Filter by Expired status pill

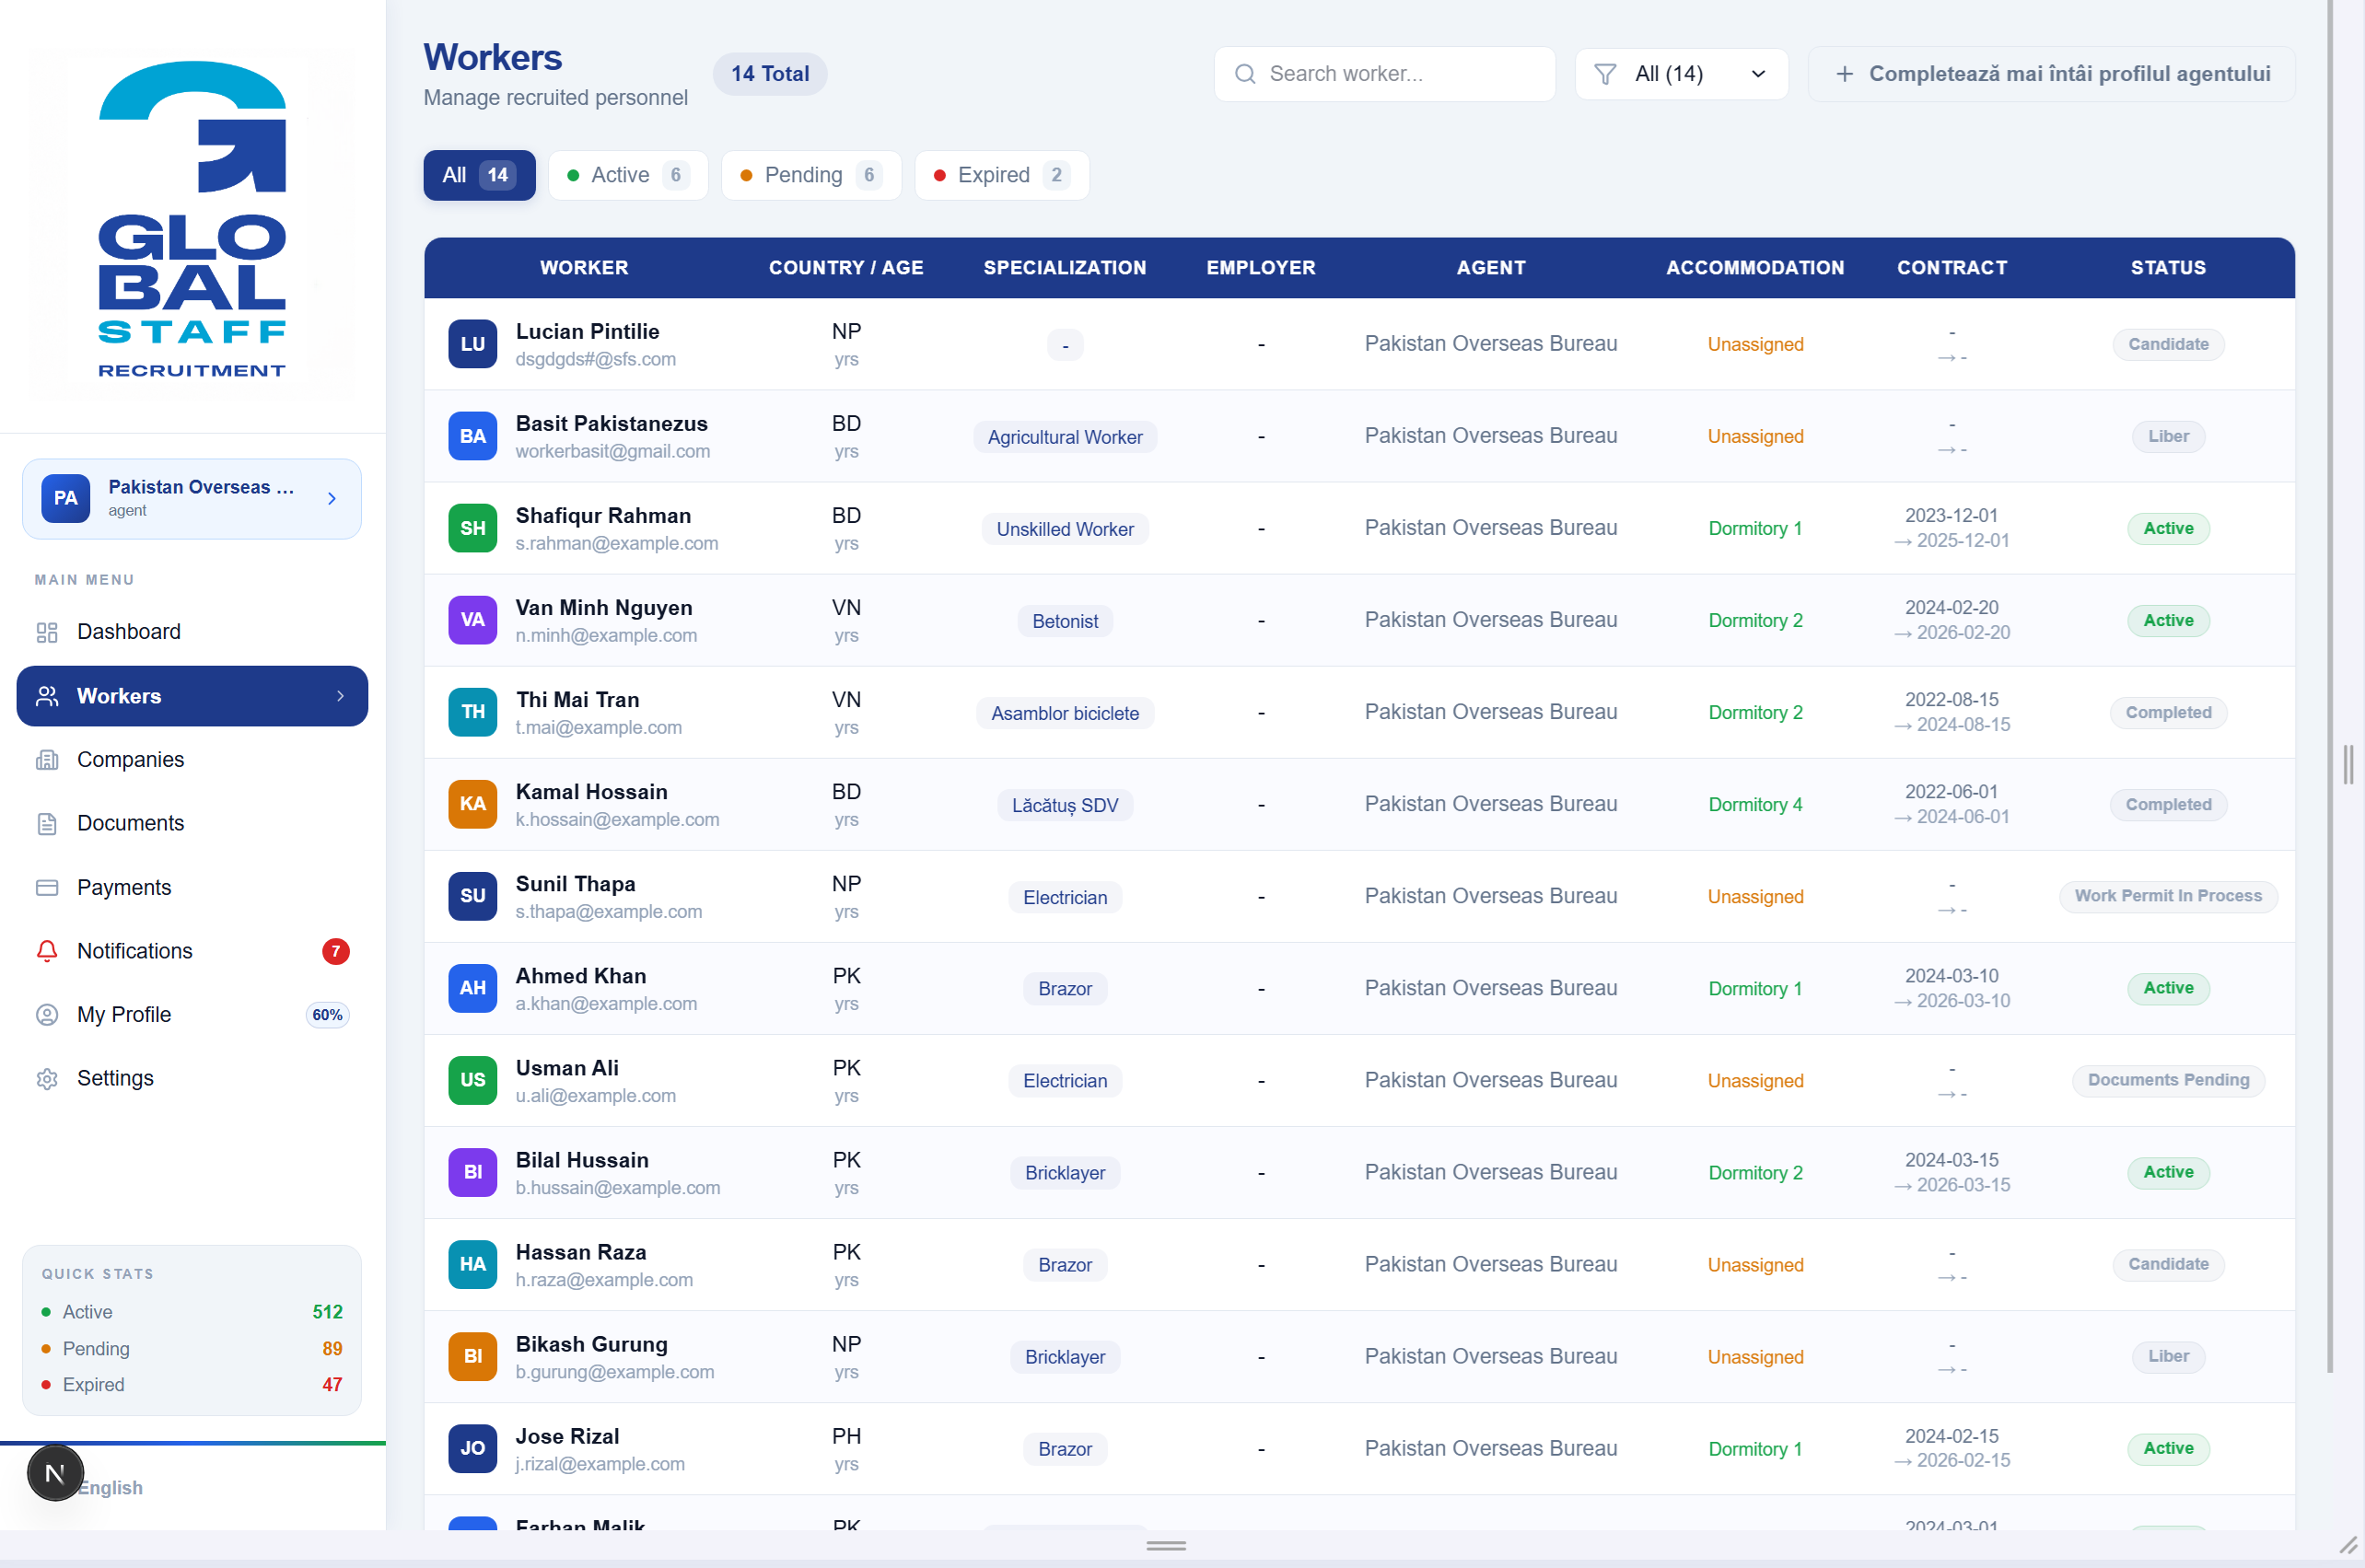click(x=1001, y=175)
